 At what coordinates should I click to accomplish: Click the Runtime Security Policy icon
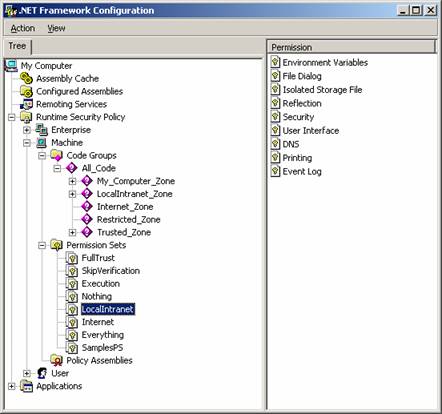coord(26,117)
